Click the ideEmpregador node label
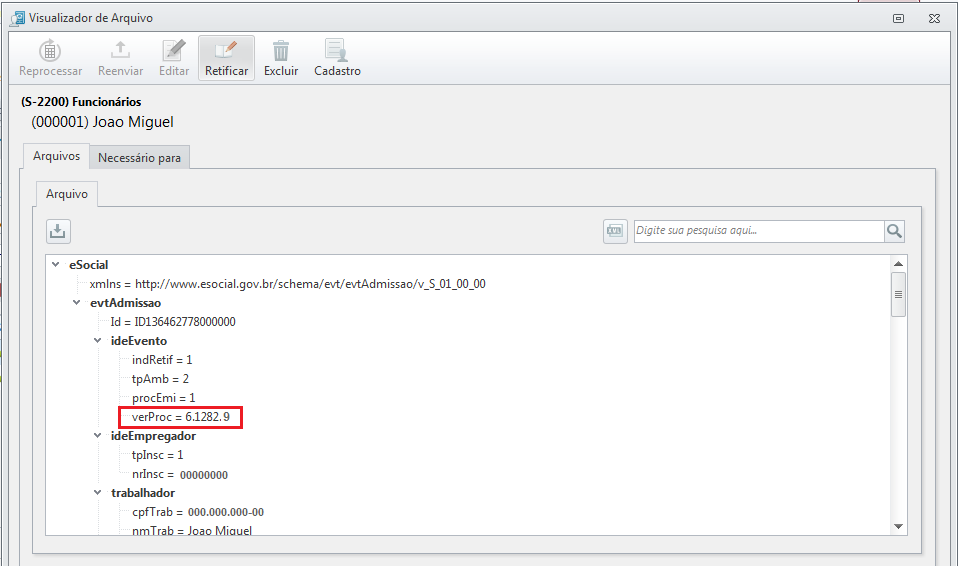 (x=154, y=436)
